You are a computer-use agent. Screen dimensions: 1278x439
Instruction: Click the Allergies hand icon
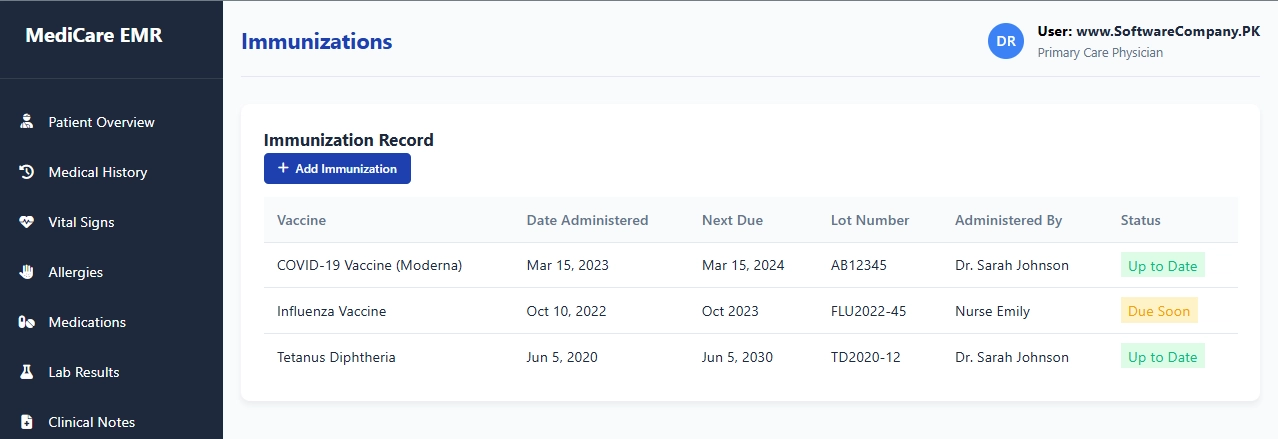[x=27, y=272]
